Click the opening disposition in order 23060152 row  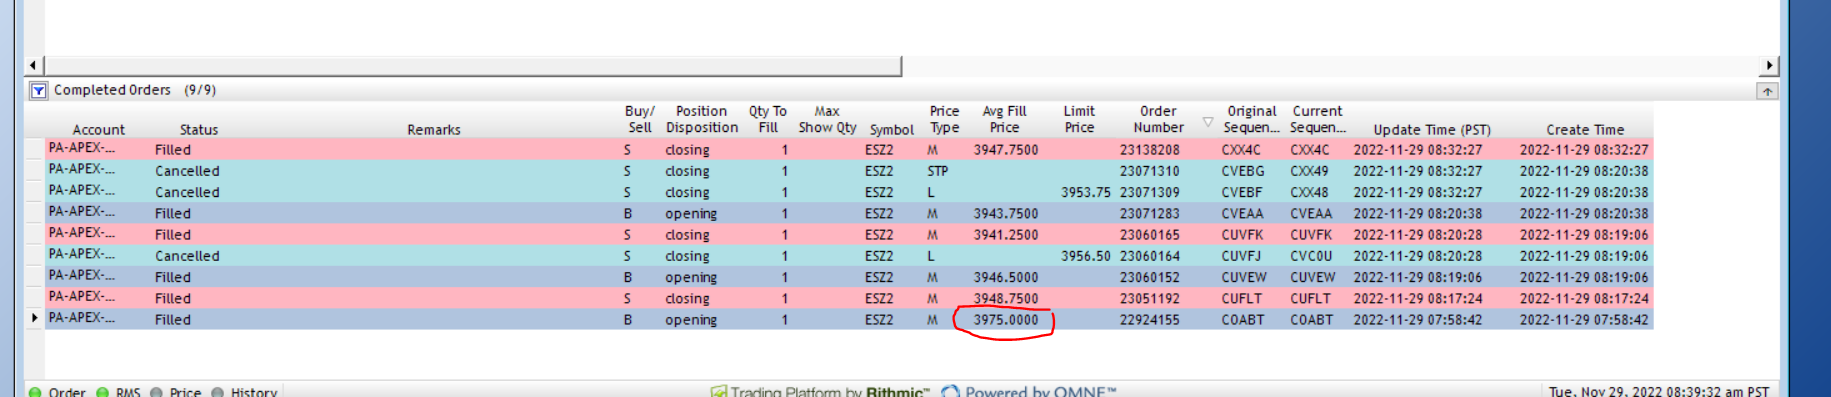[691, 277]
